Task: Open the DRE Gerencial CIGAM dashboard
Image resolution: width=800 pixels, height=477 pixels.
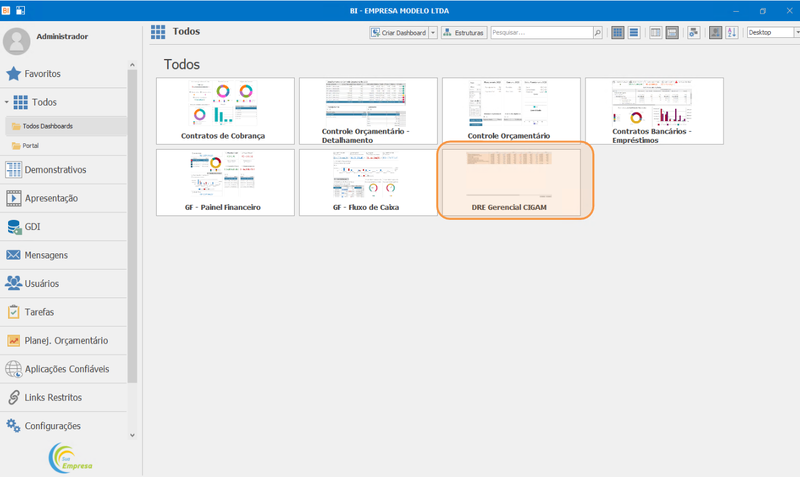Action: point(511,182)
